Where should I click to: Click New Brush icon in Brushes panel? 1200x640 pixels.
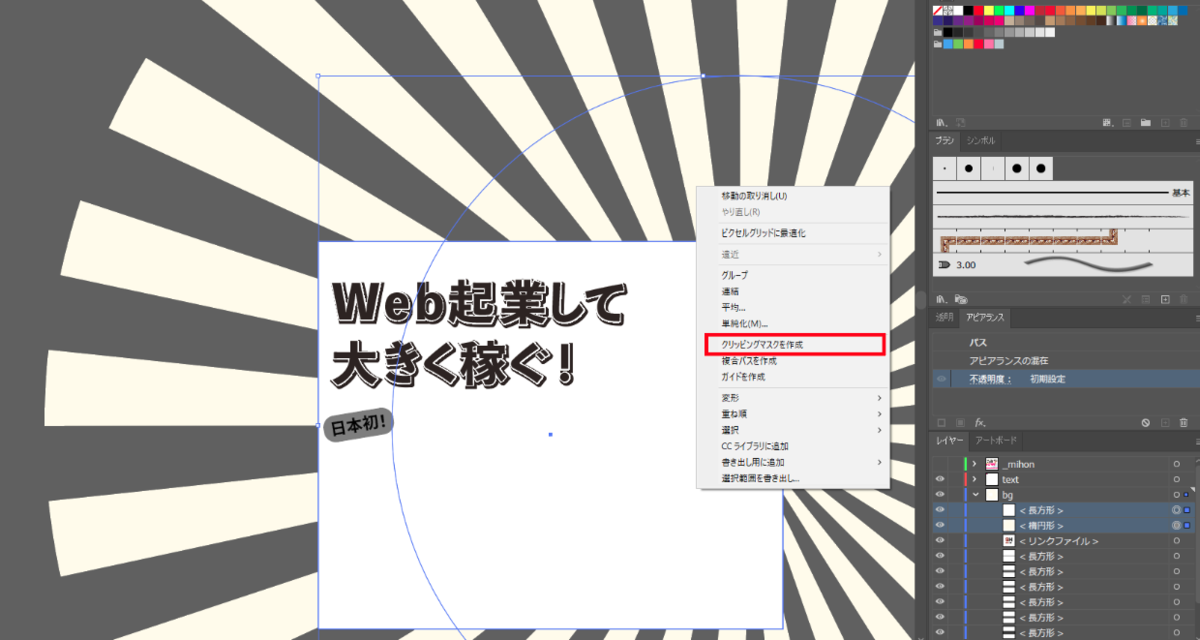pos(1165,299)
